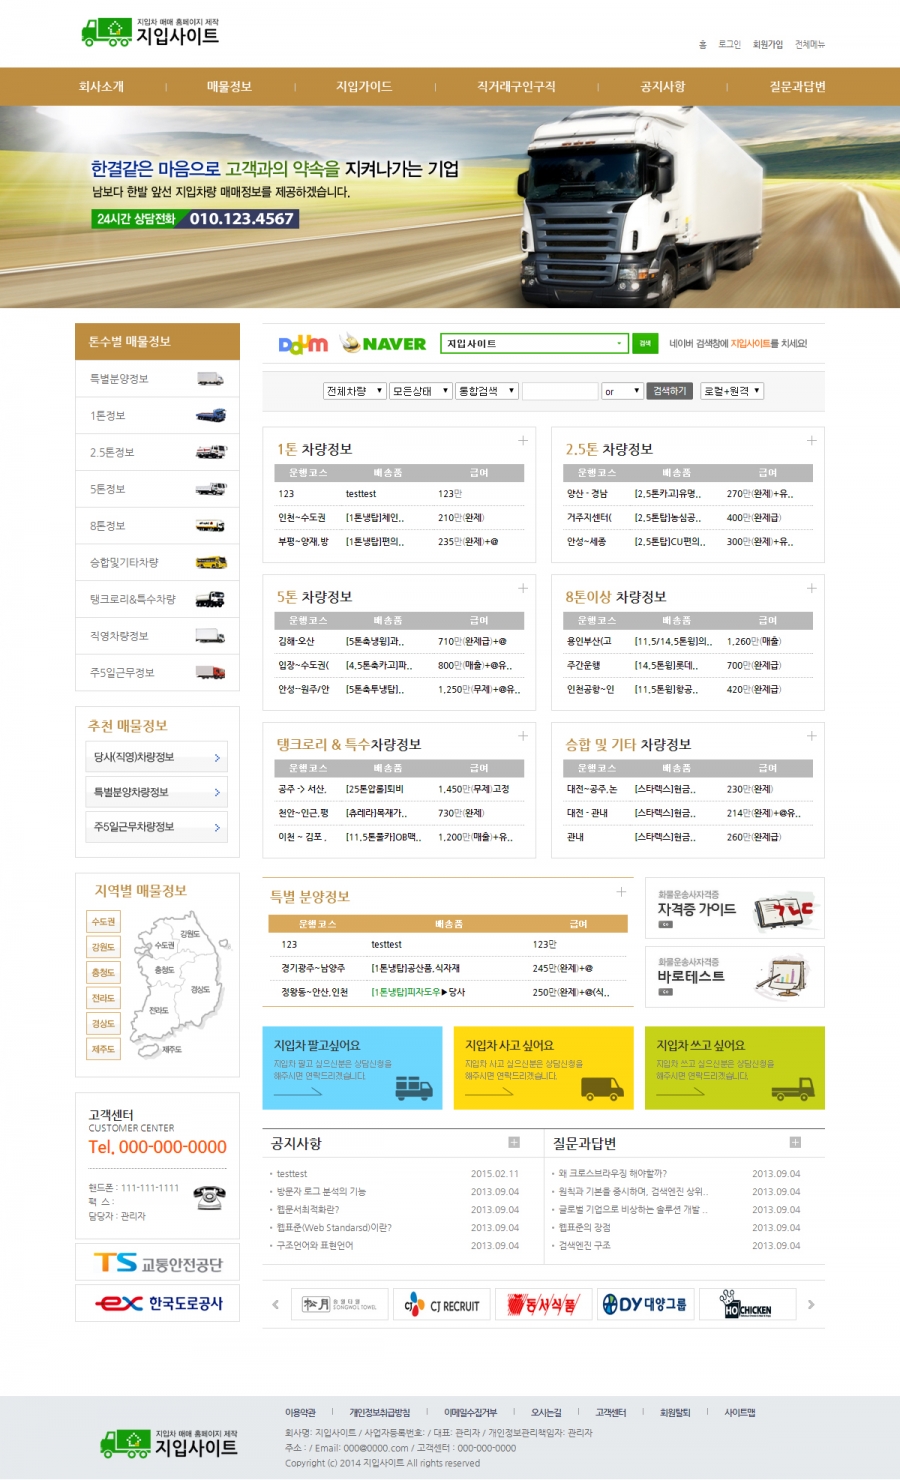
Task: Open the Naver logo link
Action: click(384, 344)
